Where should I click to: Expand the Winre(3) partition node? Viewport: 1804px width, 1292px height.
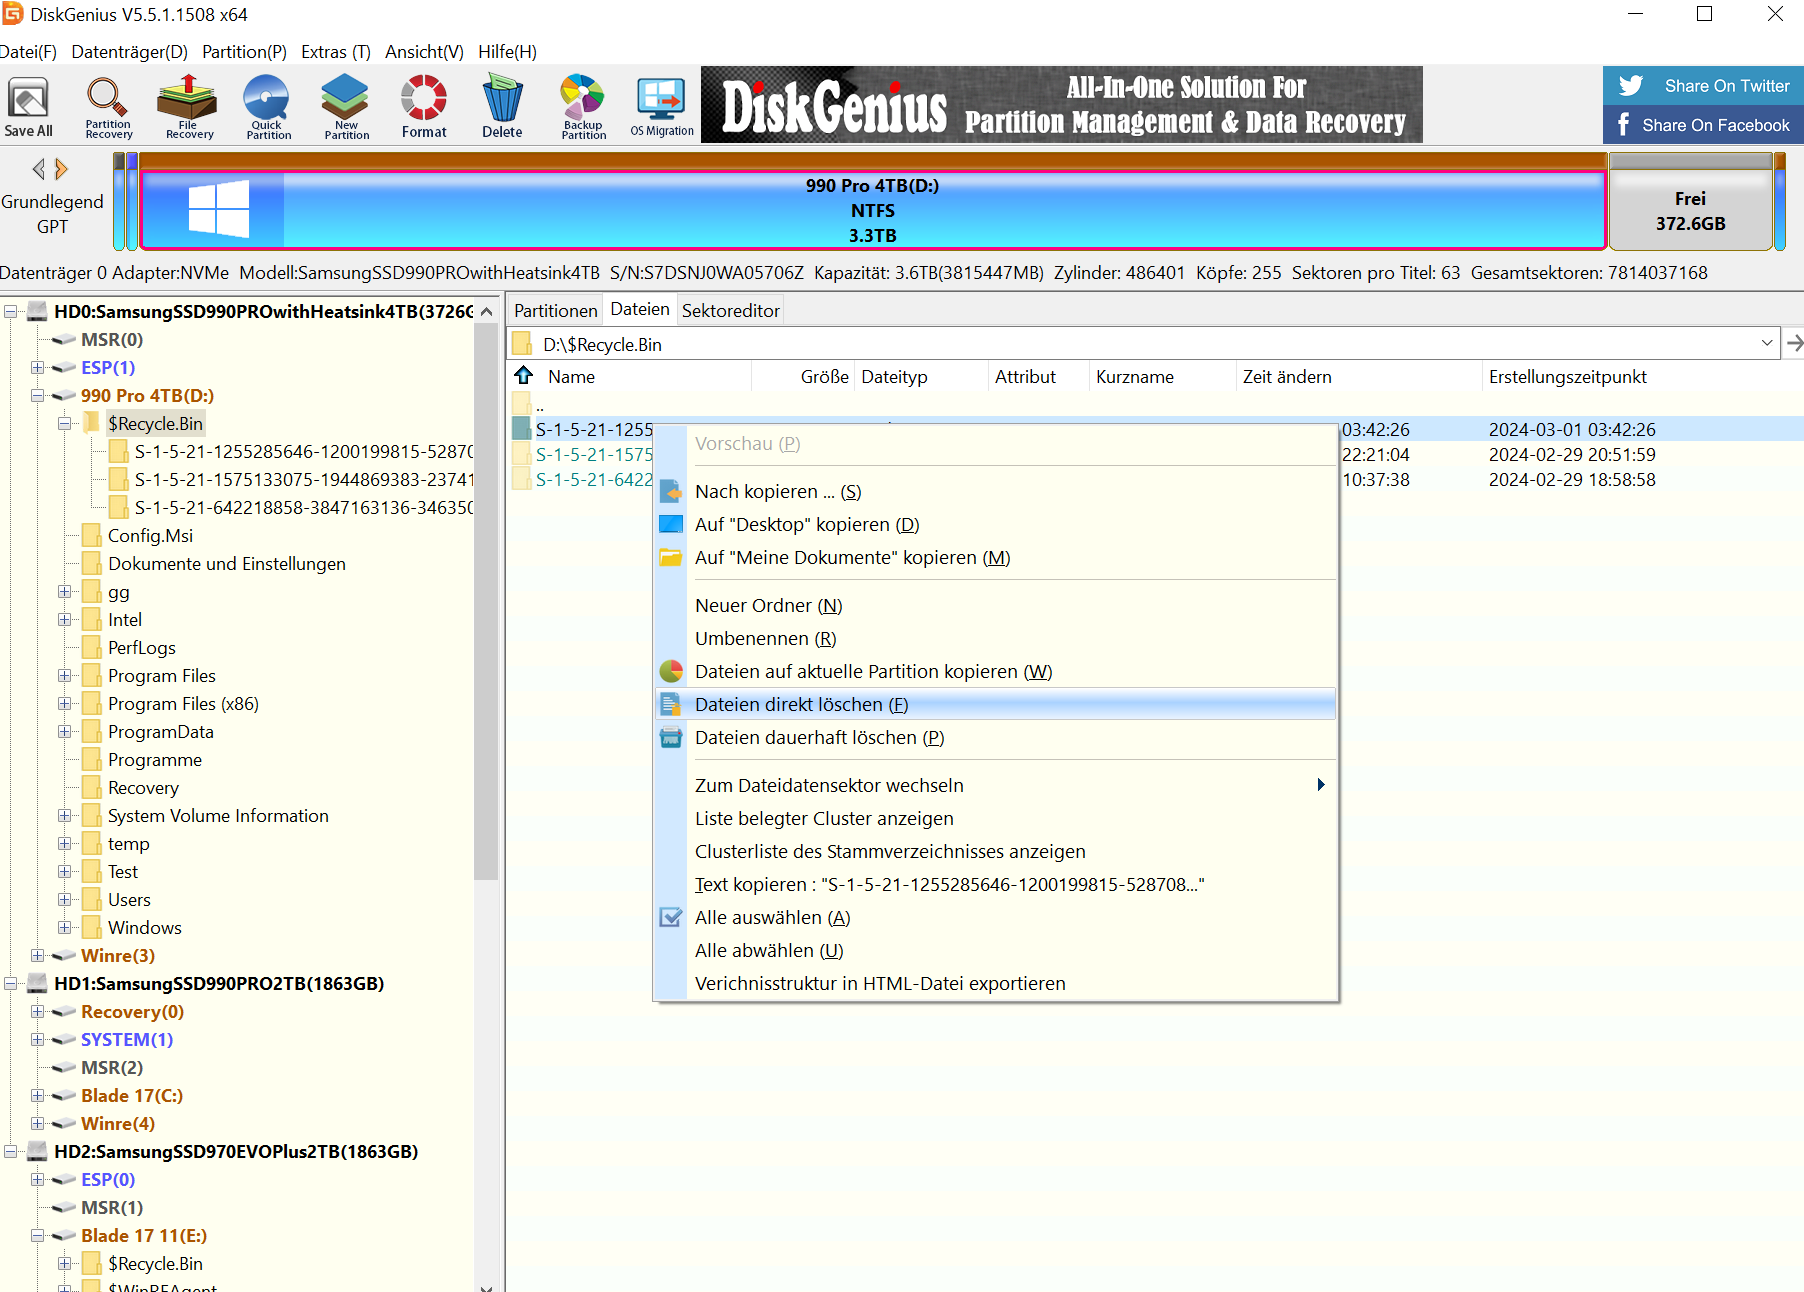click(37, 956)
